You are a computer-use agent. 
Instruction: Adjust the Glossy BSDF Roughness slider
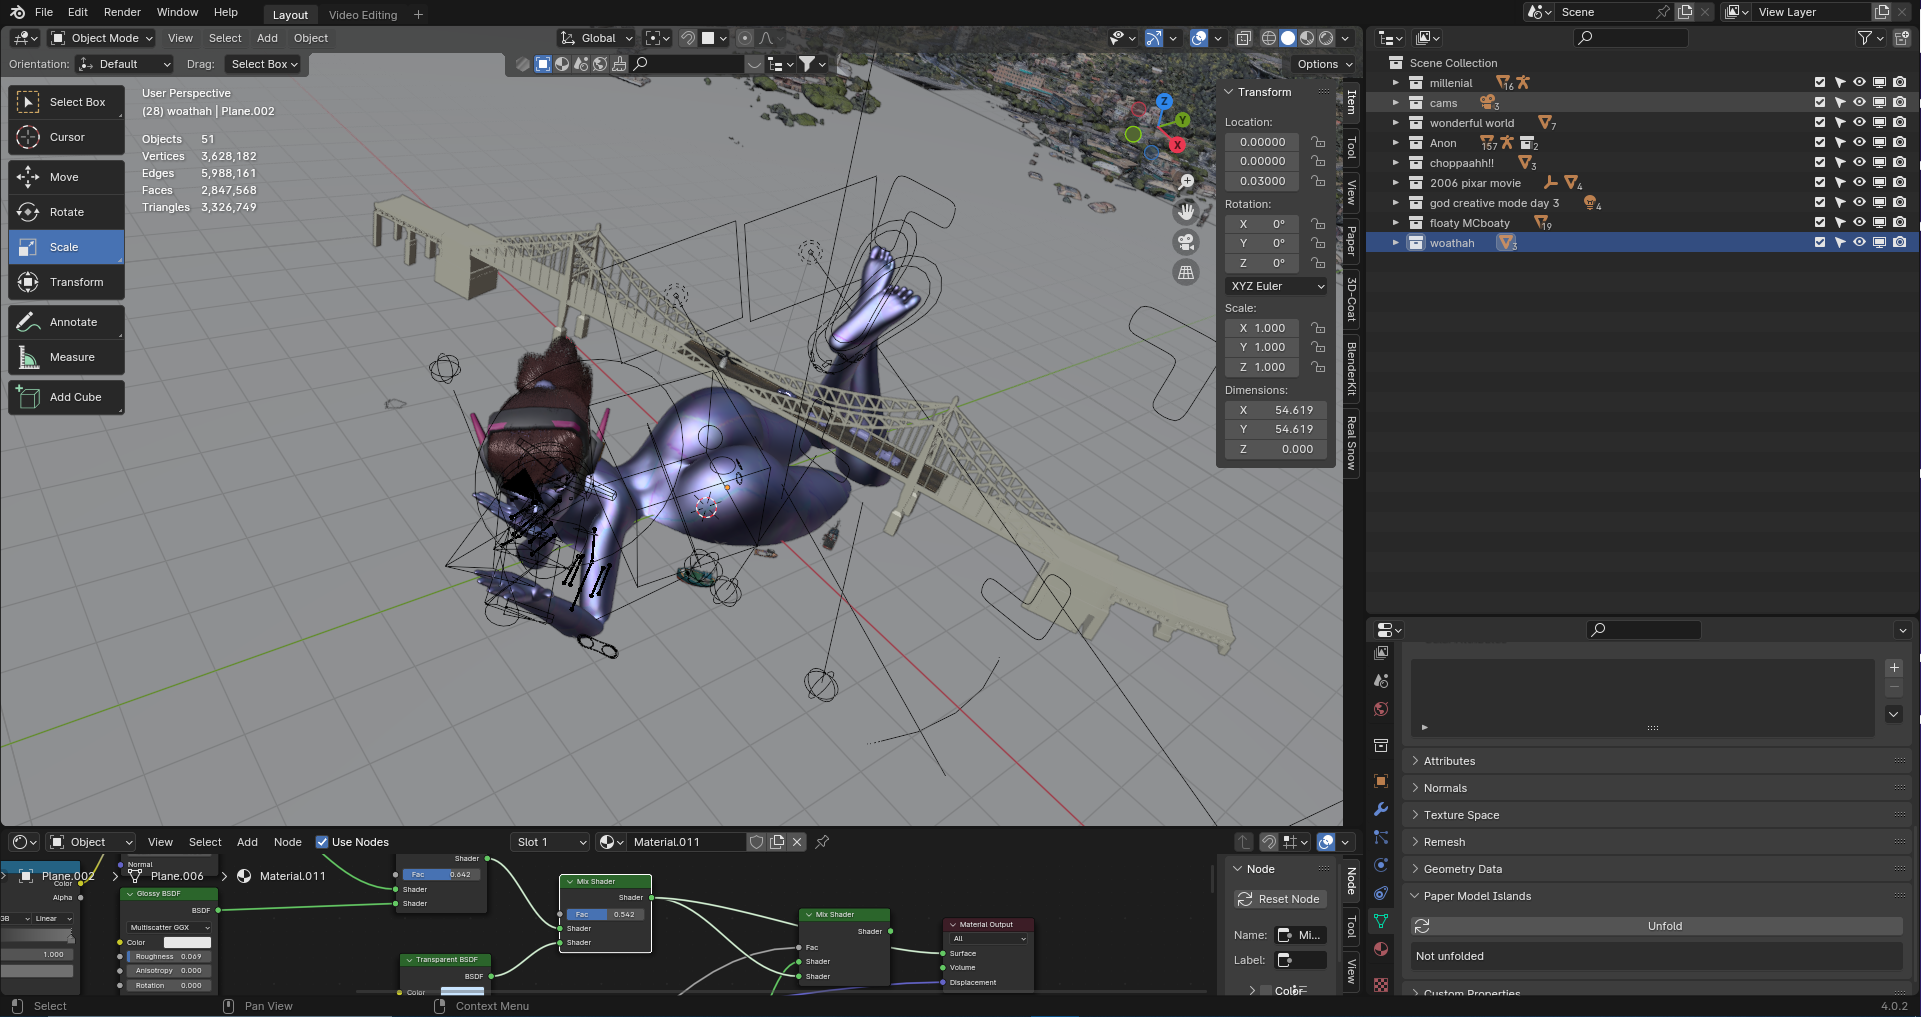(x=169, y=956)
